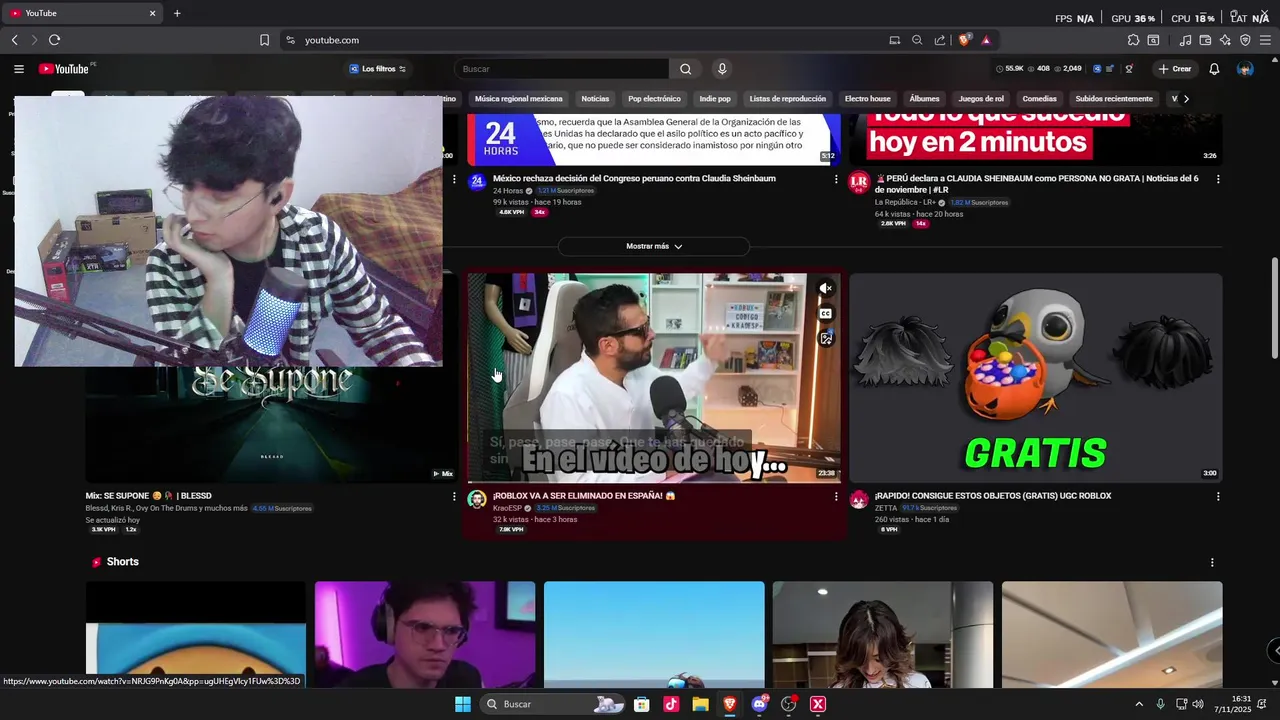
Task: Open browser extensions puzzle icon
Action: point(1133,40)
